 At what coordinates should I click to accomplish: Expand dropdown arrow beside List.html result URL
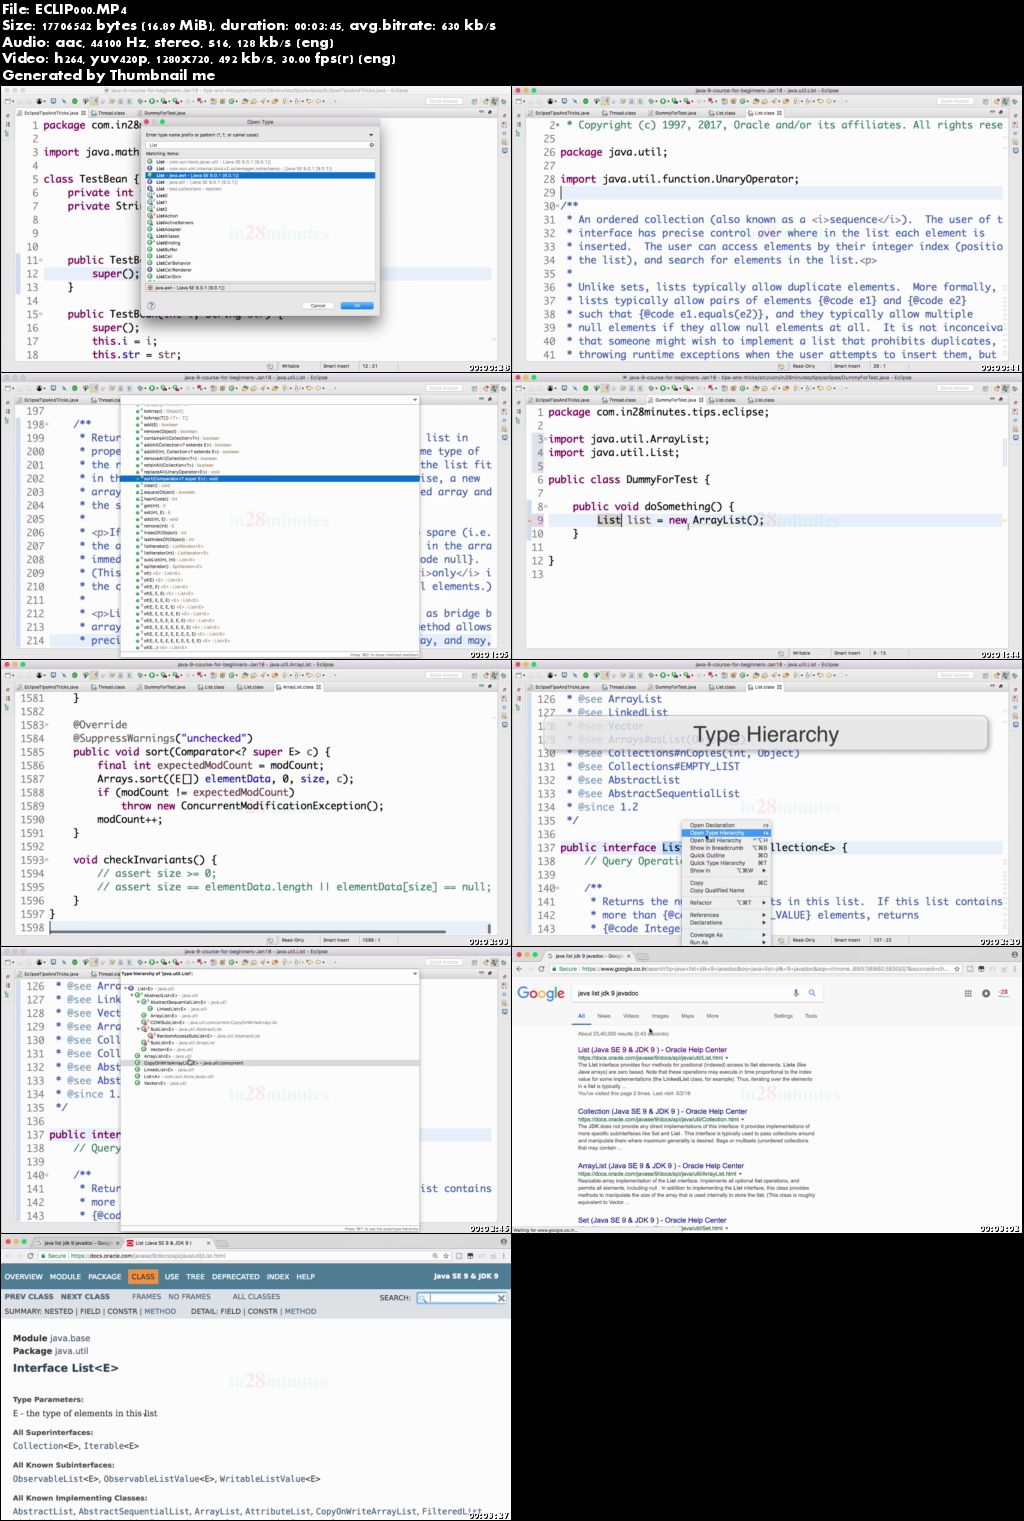(727, 1057)
